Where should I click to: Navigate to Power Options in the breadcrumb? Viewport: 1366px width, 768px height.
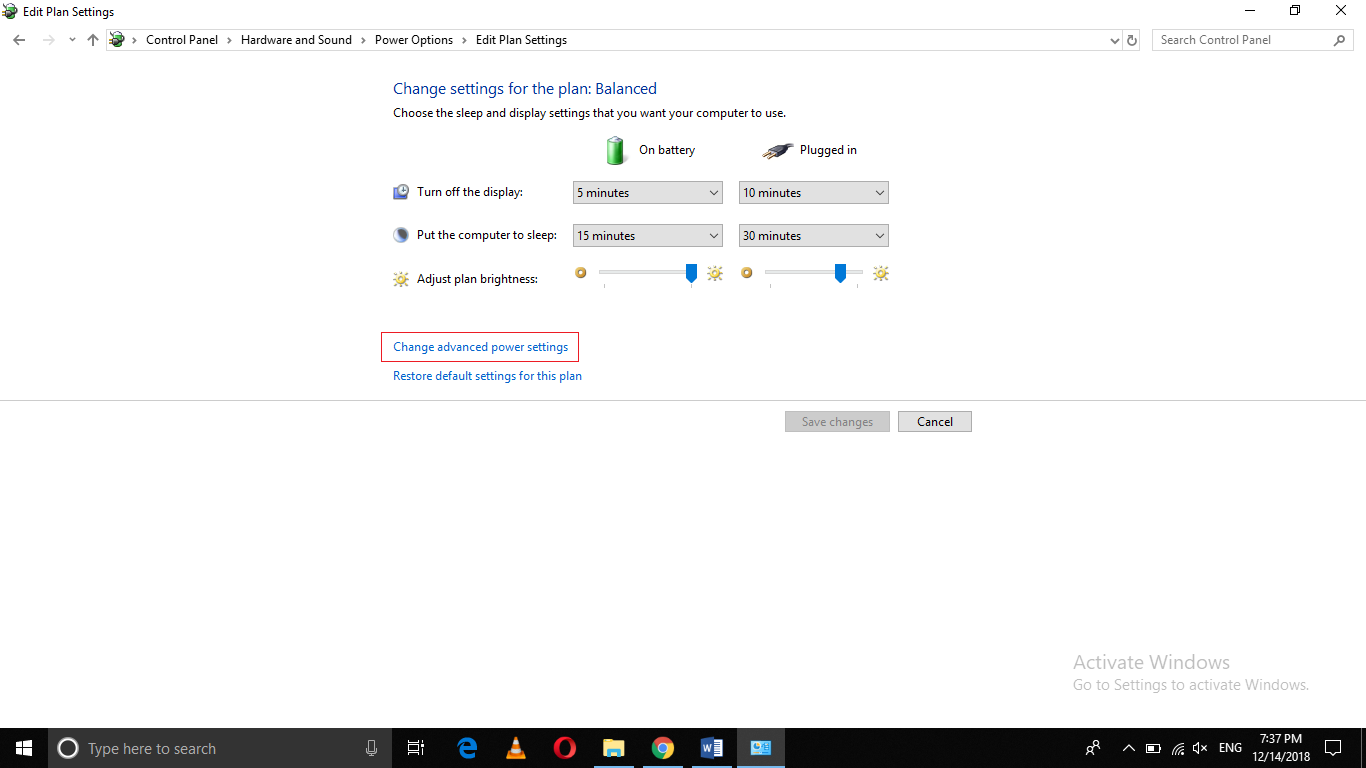(x=413, y=40)
